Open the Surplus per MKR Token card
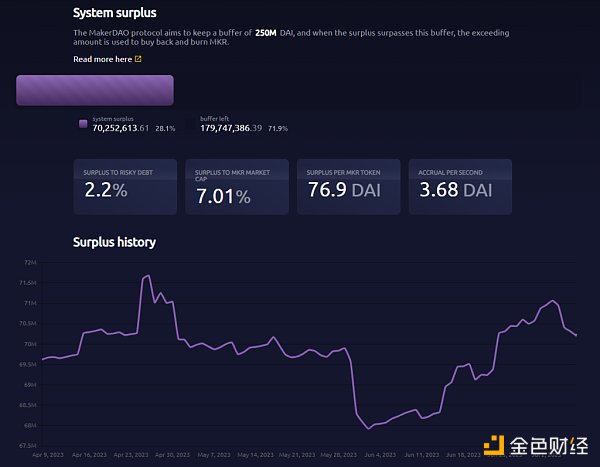Viewport: 600px width, 467px height. pos(349,187)
